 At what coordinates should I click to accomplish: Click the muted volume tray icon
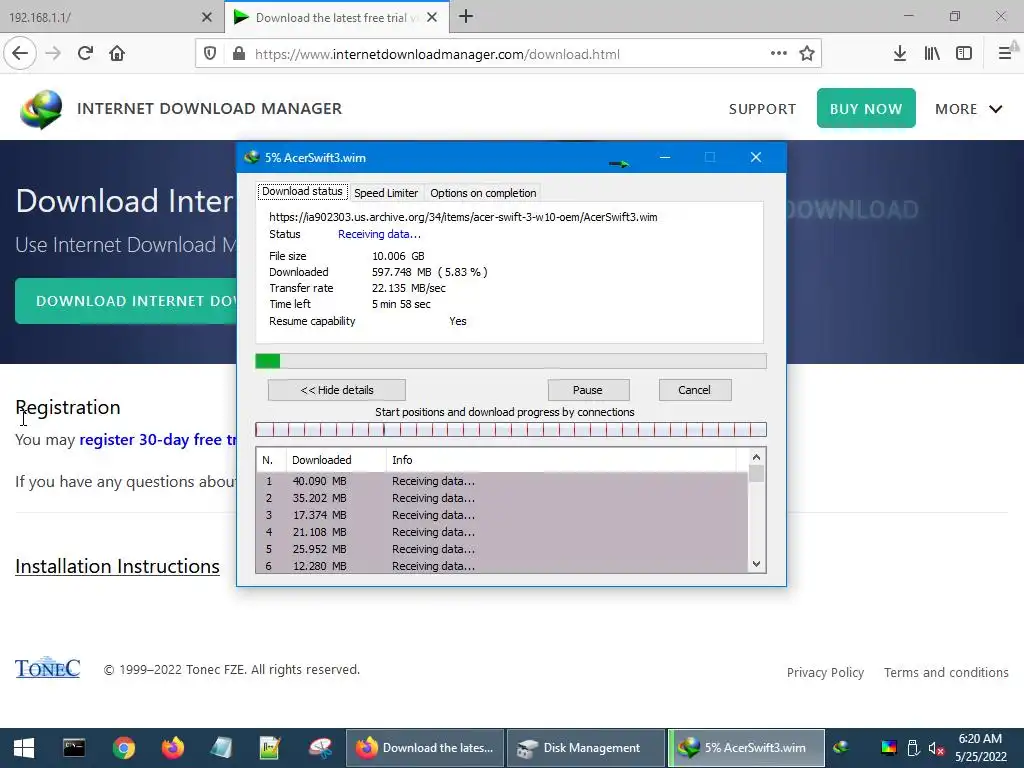pyautogui.click(x=936, y=748)
